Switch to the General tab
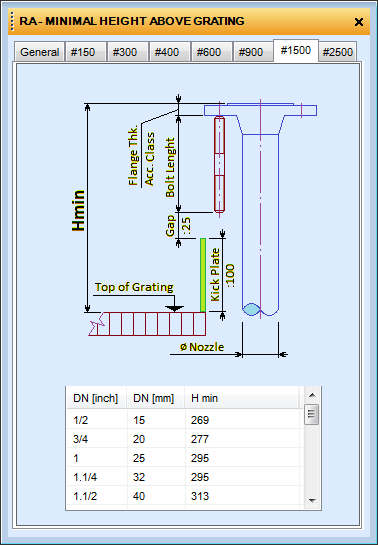Viewport: 378px width, 545px height. pyautogui.click(x=39, y=52)
